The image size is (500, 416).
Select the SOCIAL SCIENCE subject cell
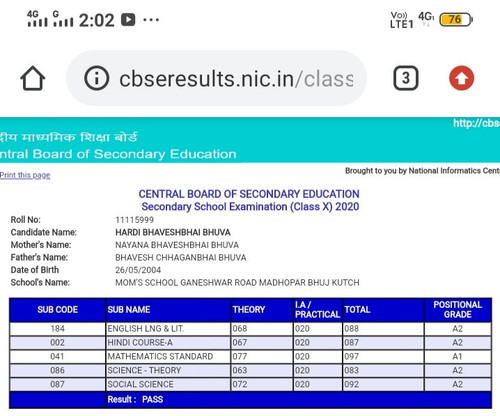click(168, 384)
